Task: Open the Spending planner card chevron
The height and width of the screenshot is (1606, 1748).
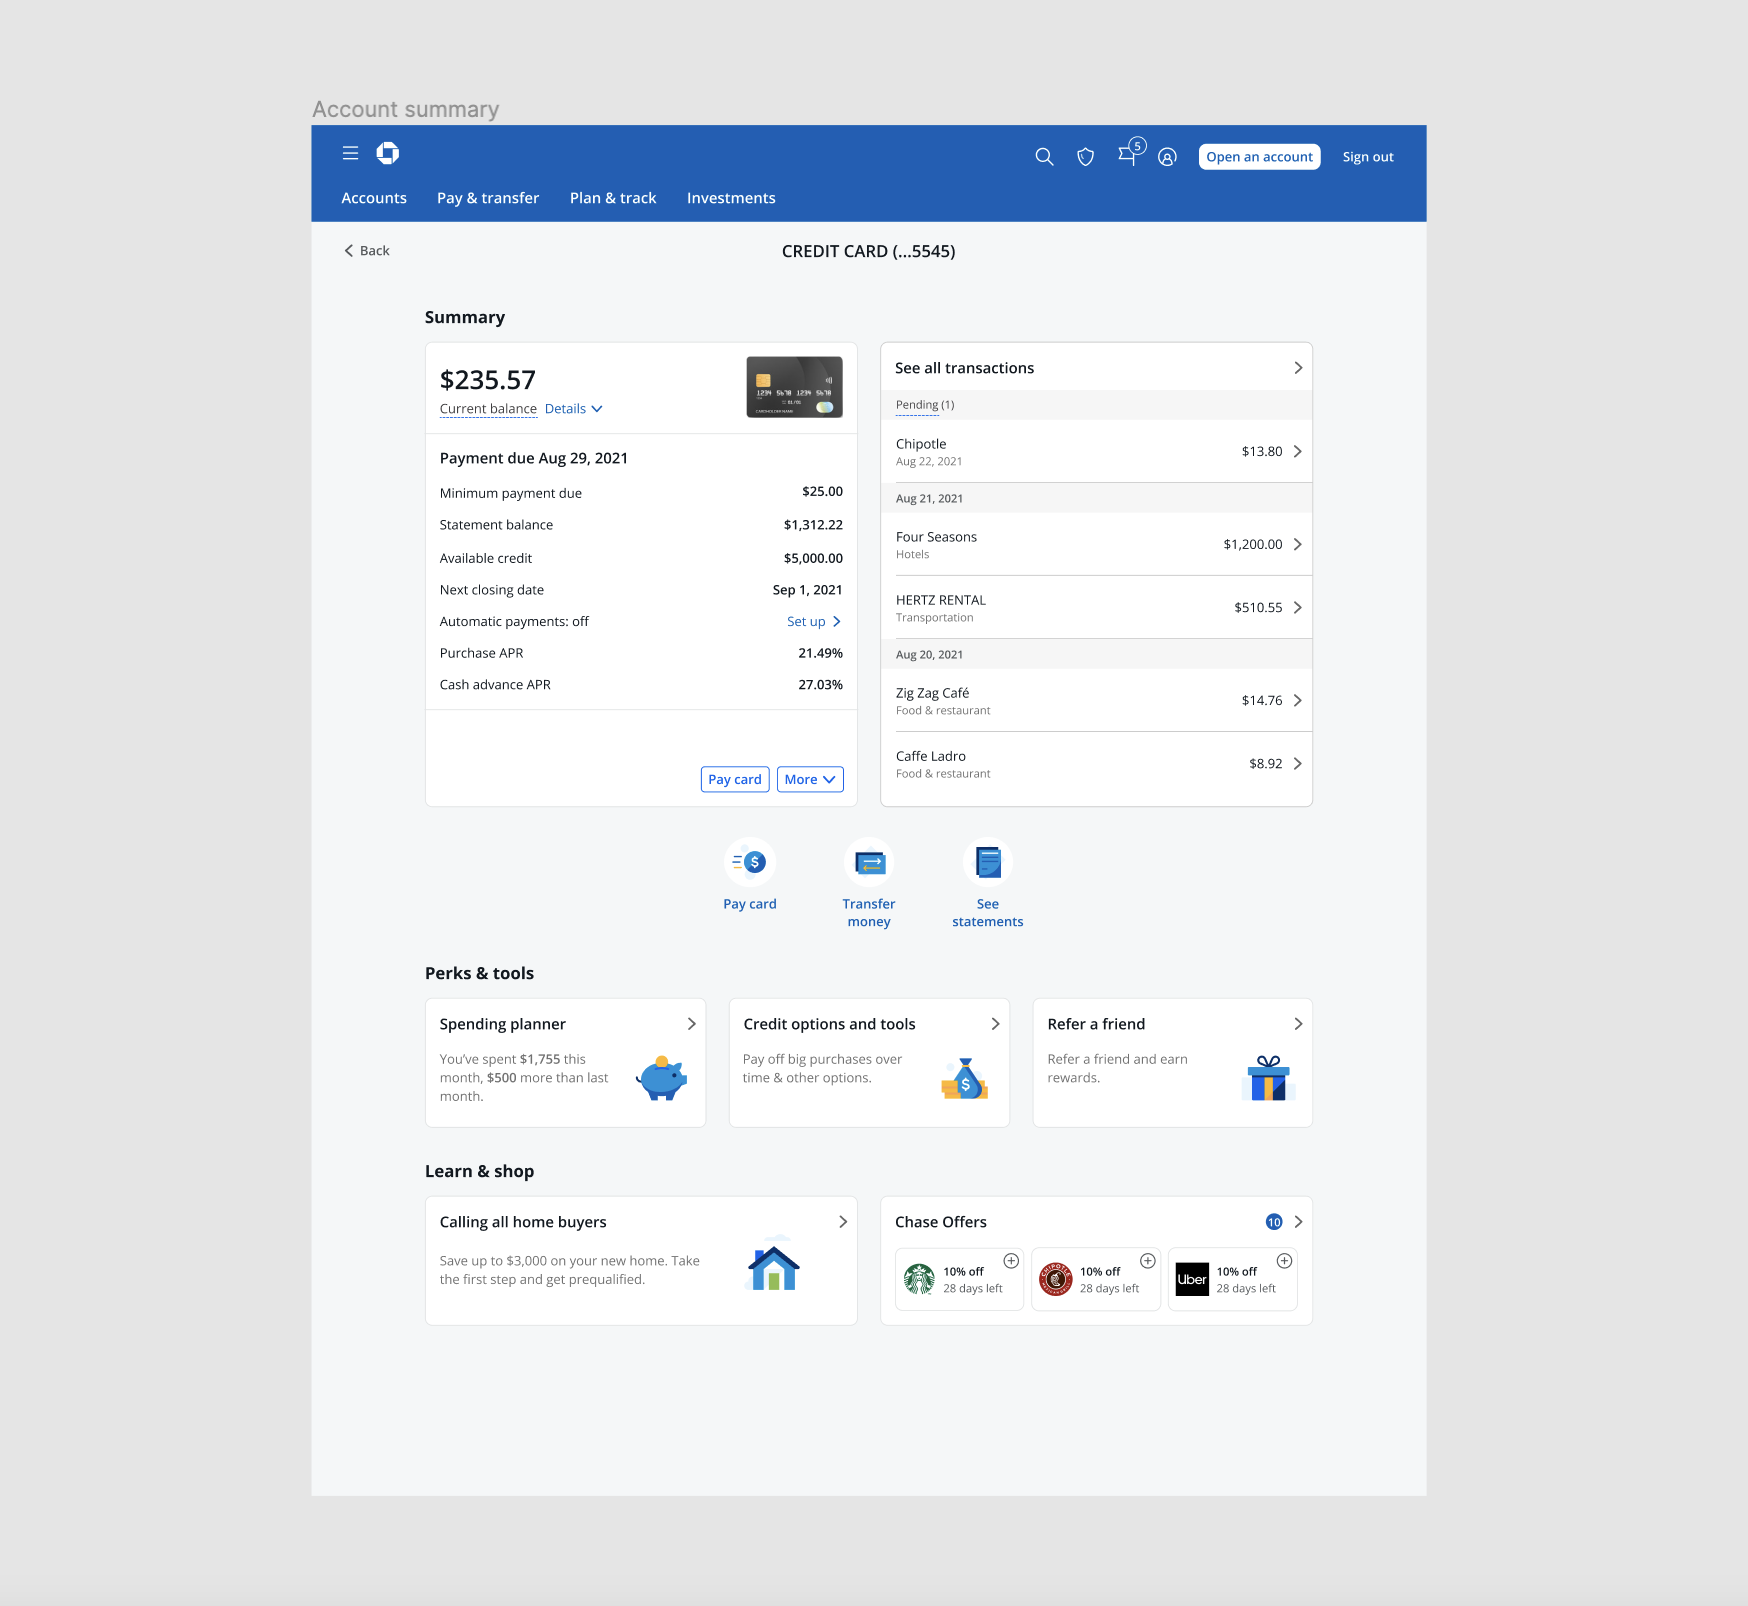Action: pos(691,1024)
